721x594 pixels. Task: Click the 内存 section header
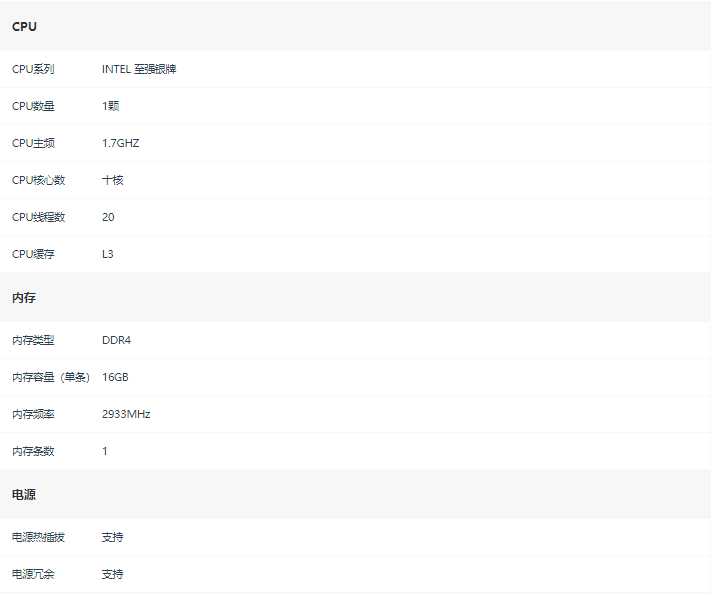tap(24, 297)
